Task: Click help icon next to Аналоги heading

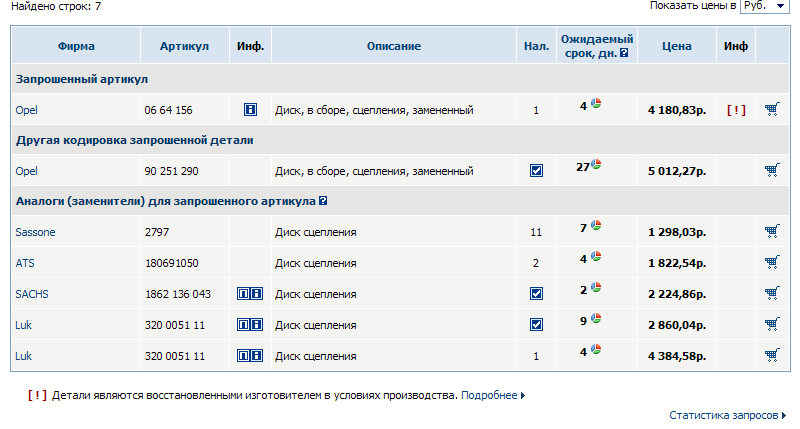Action: [323, 201]
